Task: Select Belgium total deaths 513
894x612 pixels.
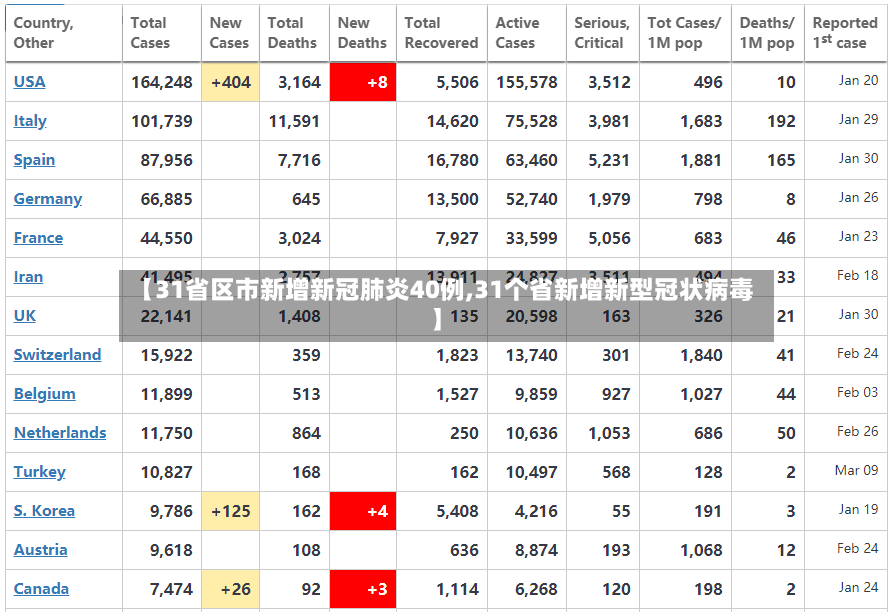Action: pyautogui.click(x=306, y=394)
